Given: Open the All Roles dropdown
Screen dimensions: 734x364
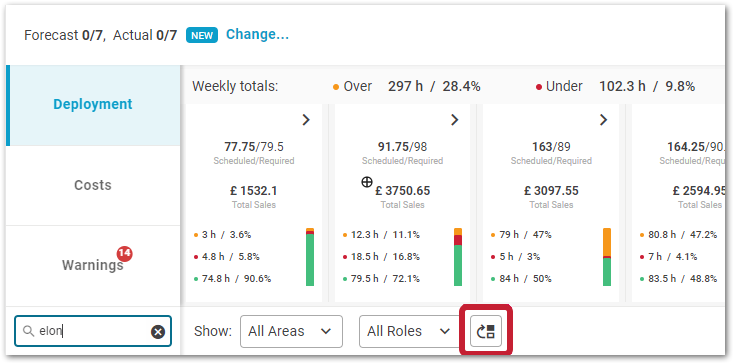Looking at the screenshot, I should click(410, 331).
